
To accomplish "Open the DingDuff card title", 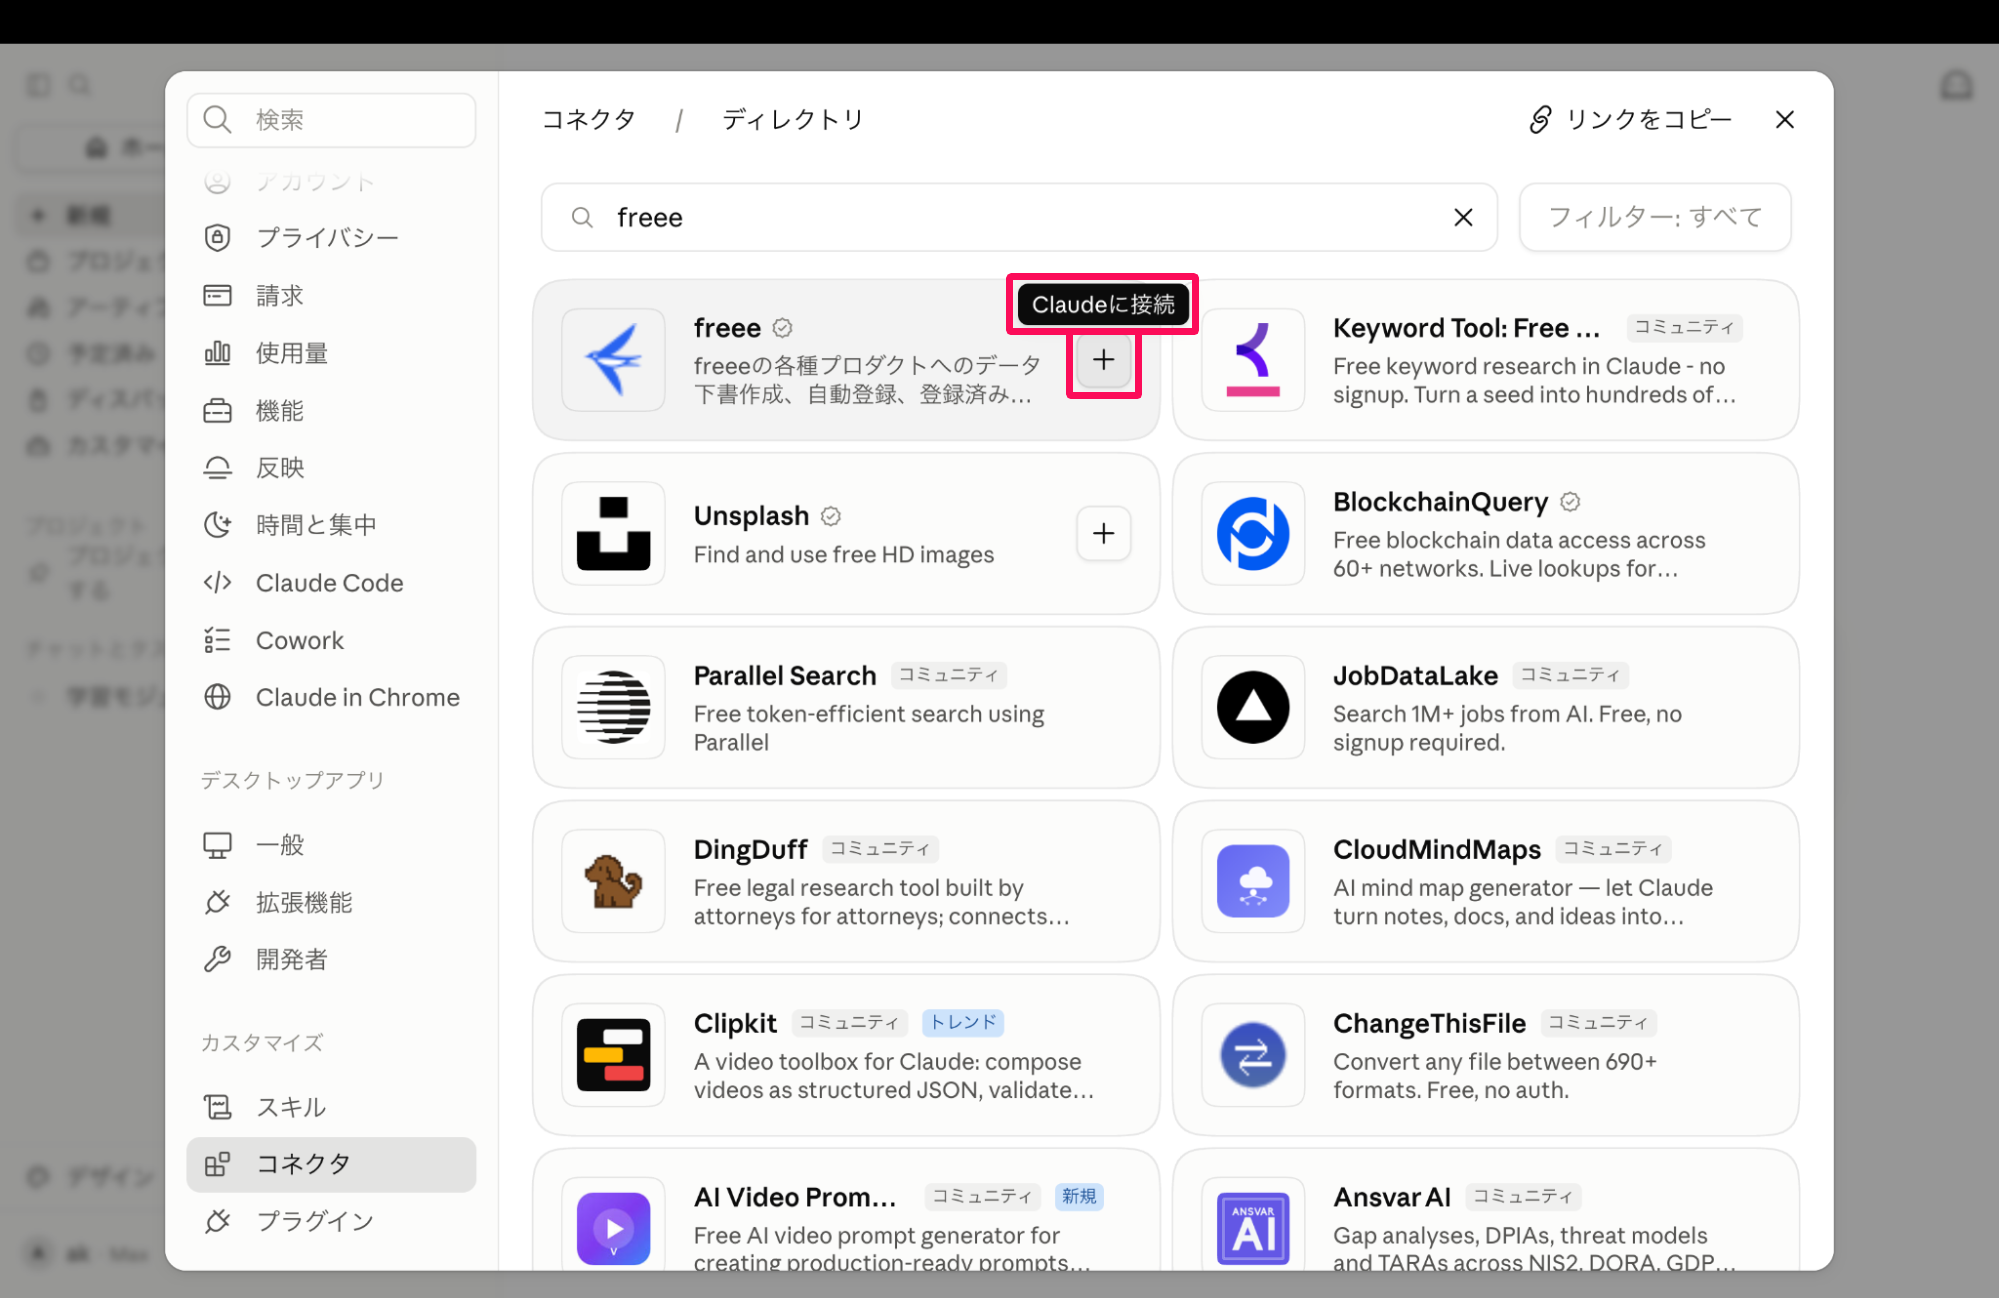I will tap(750, 850).
